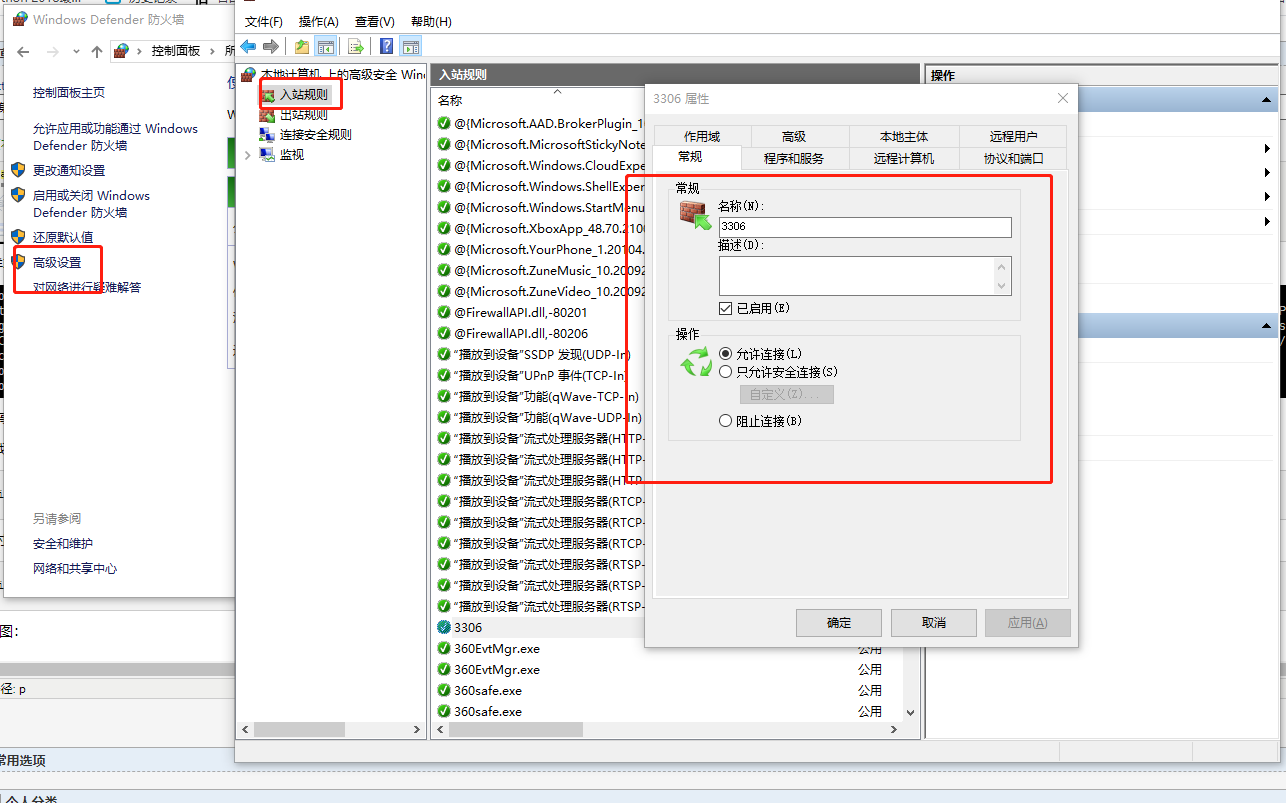Click the firewall brick icon in 3306 dialog

click(695, 215)
